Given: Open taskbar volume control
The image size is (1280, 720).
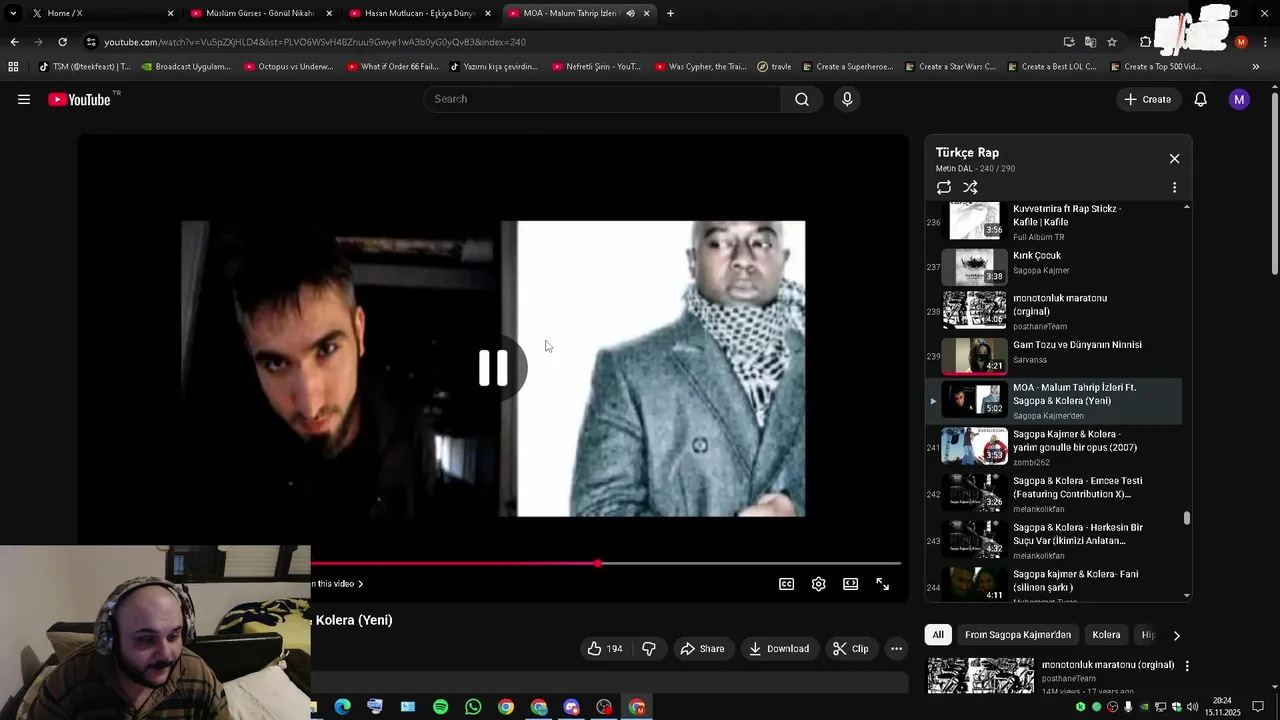Looking at the screenshot, I should tap(1192, 707).
